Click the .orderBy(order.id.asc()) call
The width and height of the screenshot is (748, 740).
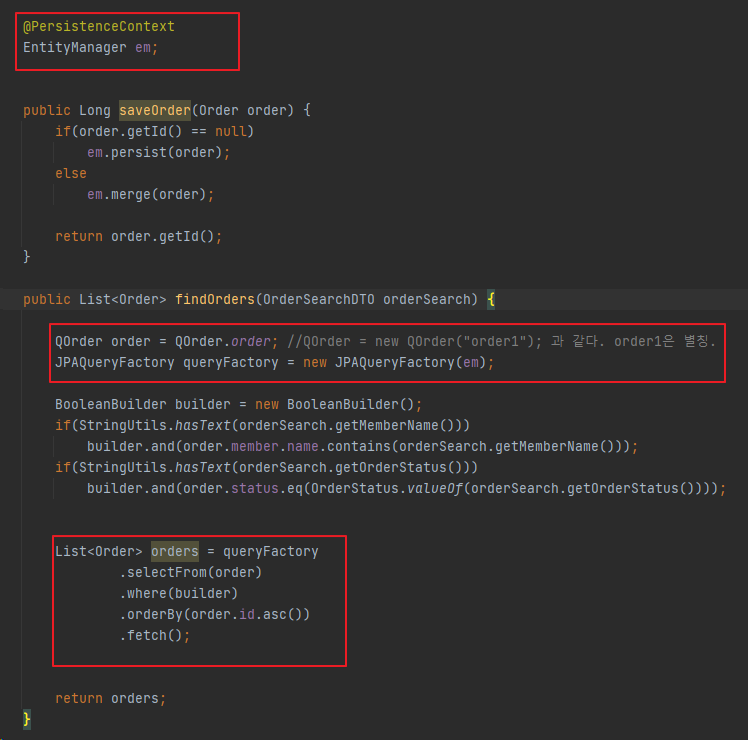pyautogui.click(x=215, y=615)
